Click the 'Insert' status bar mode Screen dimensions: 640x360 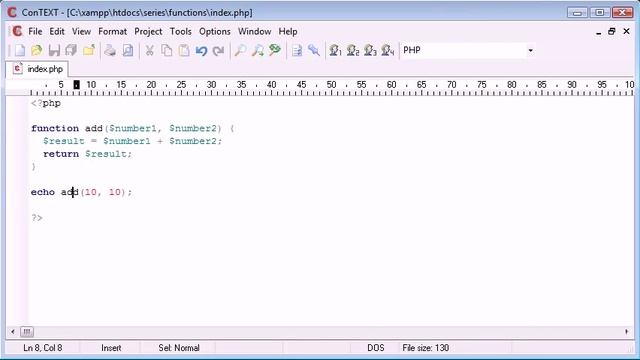tap(111, 348)
